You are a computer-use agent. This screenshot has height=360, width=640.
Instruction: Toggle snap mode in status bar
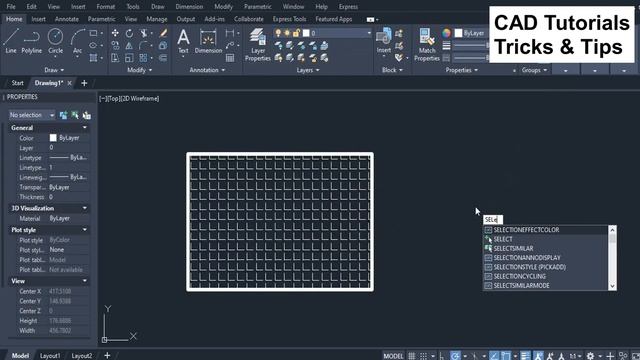(424, 356)
